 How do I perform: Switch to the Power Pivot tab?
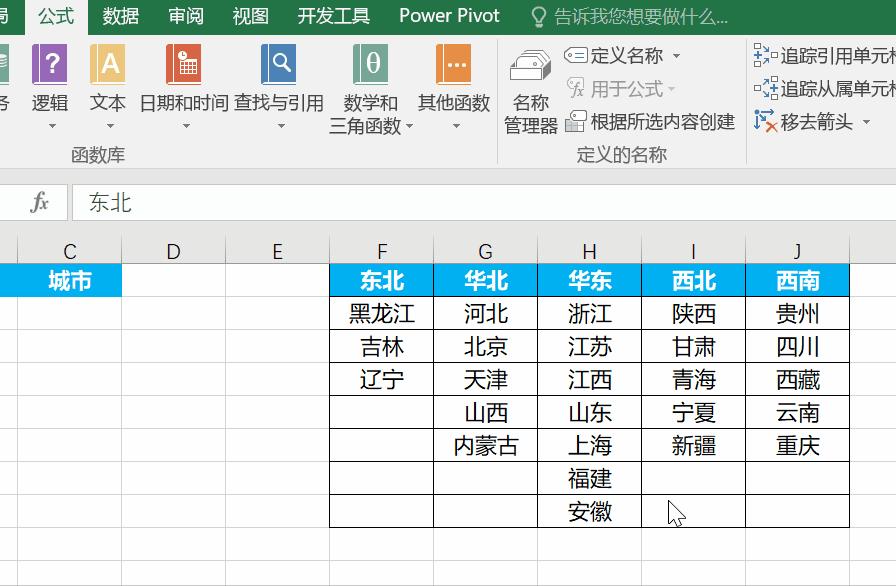[449, 17]
